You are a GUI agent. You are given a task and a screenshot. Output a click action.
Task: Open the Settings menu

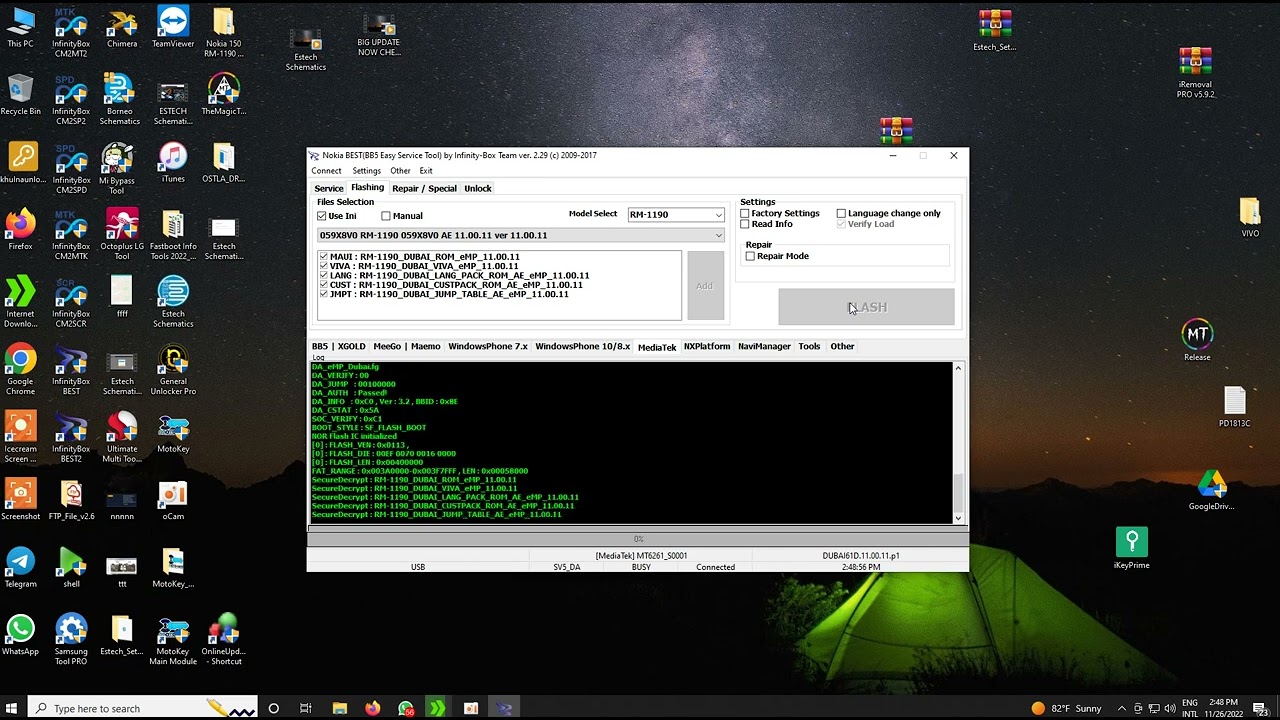366,171
